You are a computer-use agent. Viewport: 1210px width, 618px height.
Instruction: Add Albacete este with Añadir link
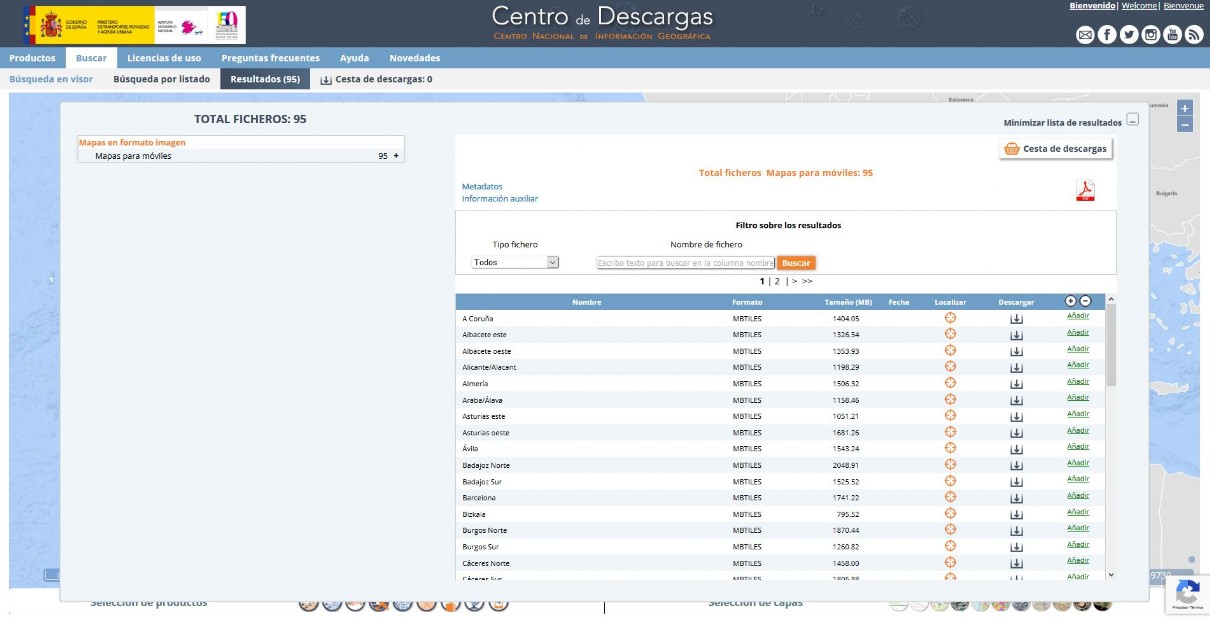(1077, 333)
